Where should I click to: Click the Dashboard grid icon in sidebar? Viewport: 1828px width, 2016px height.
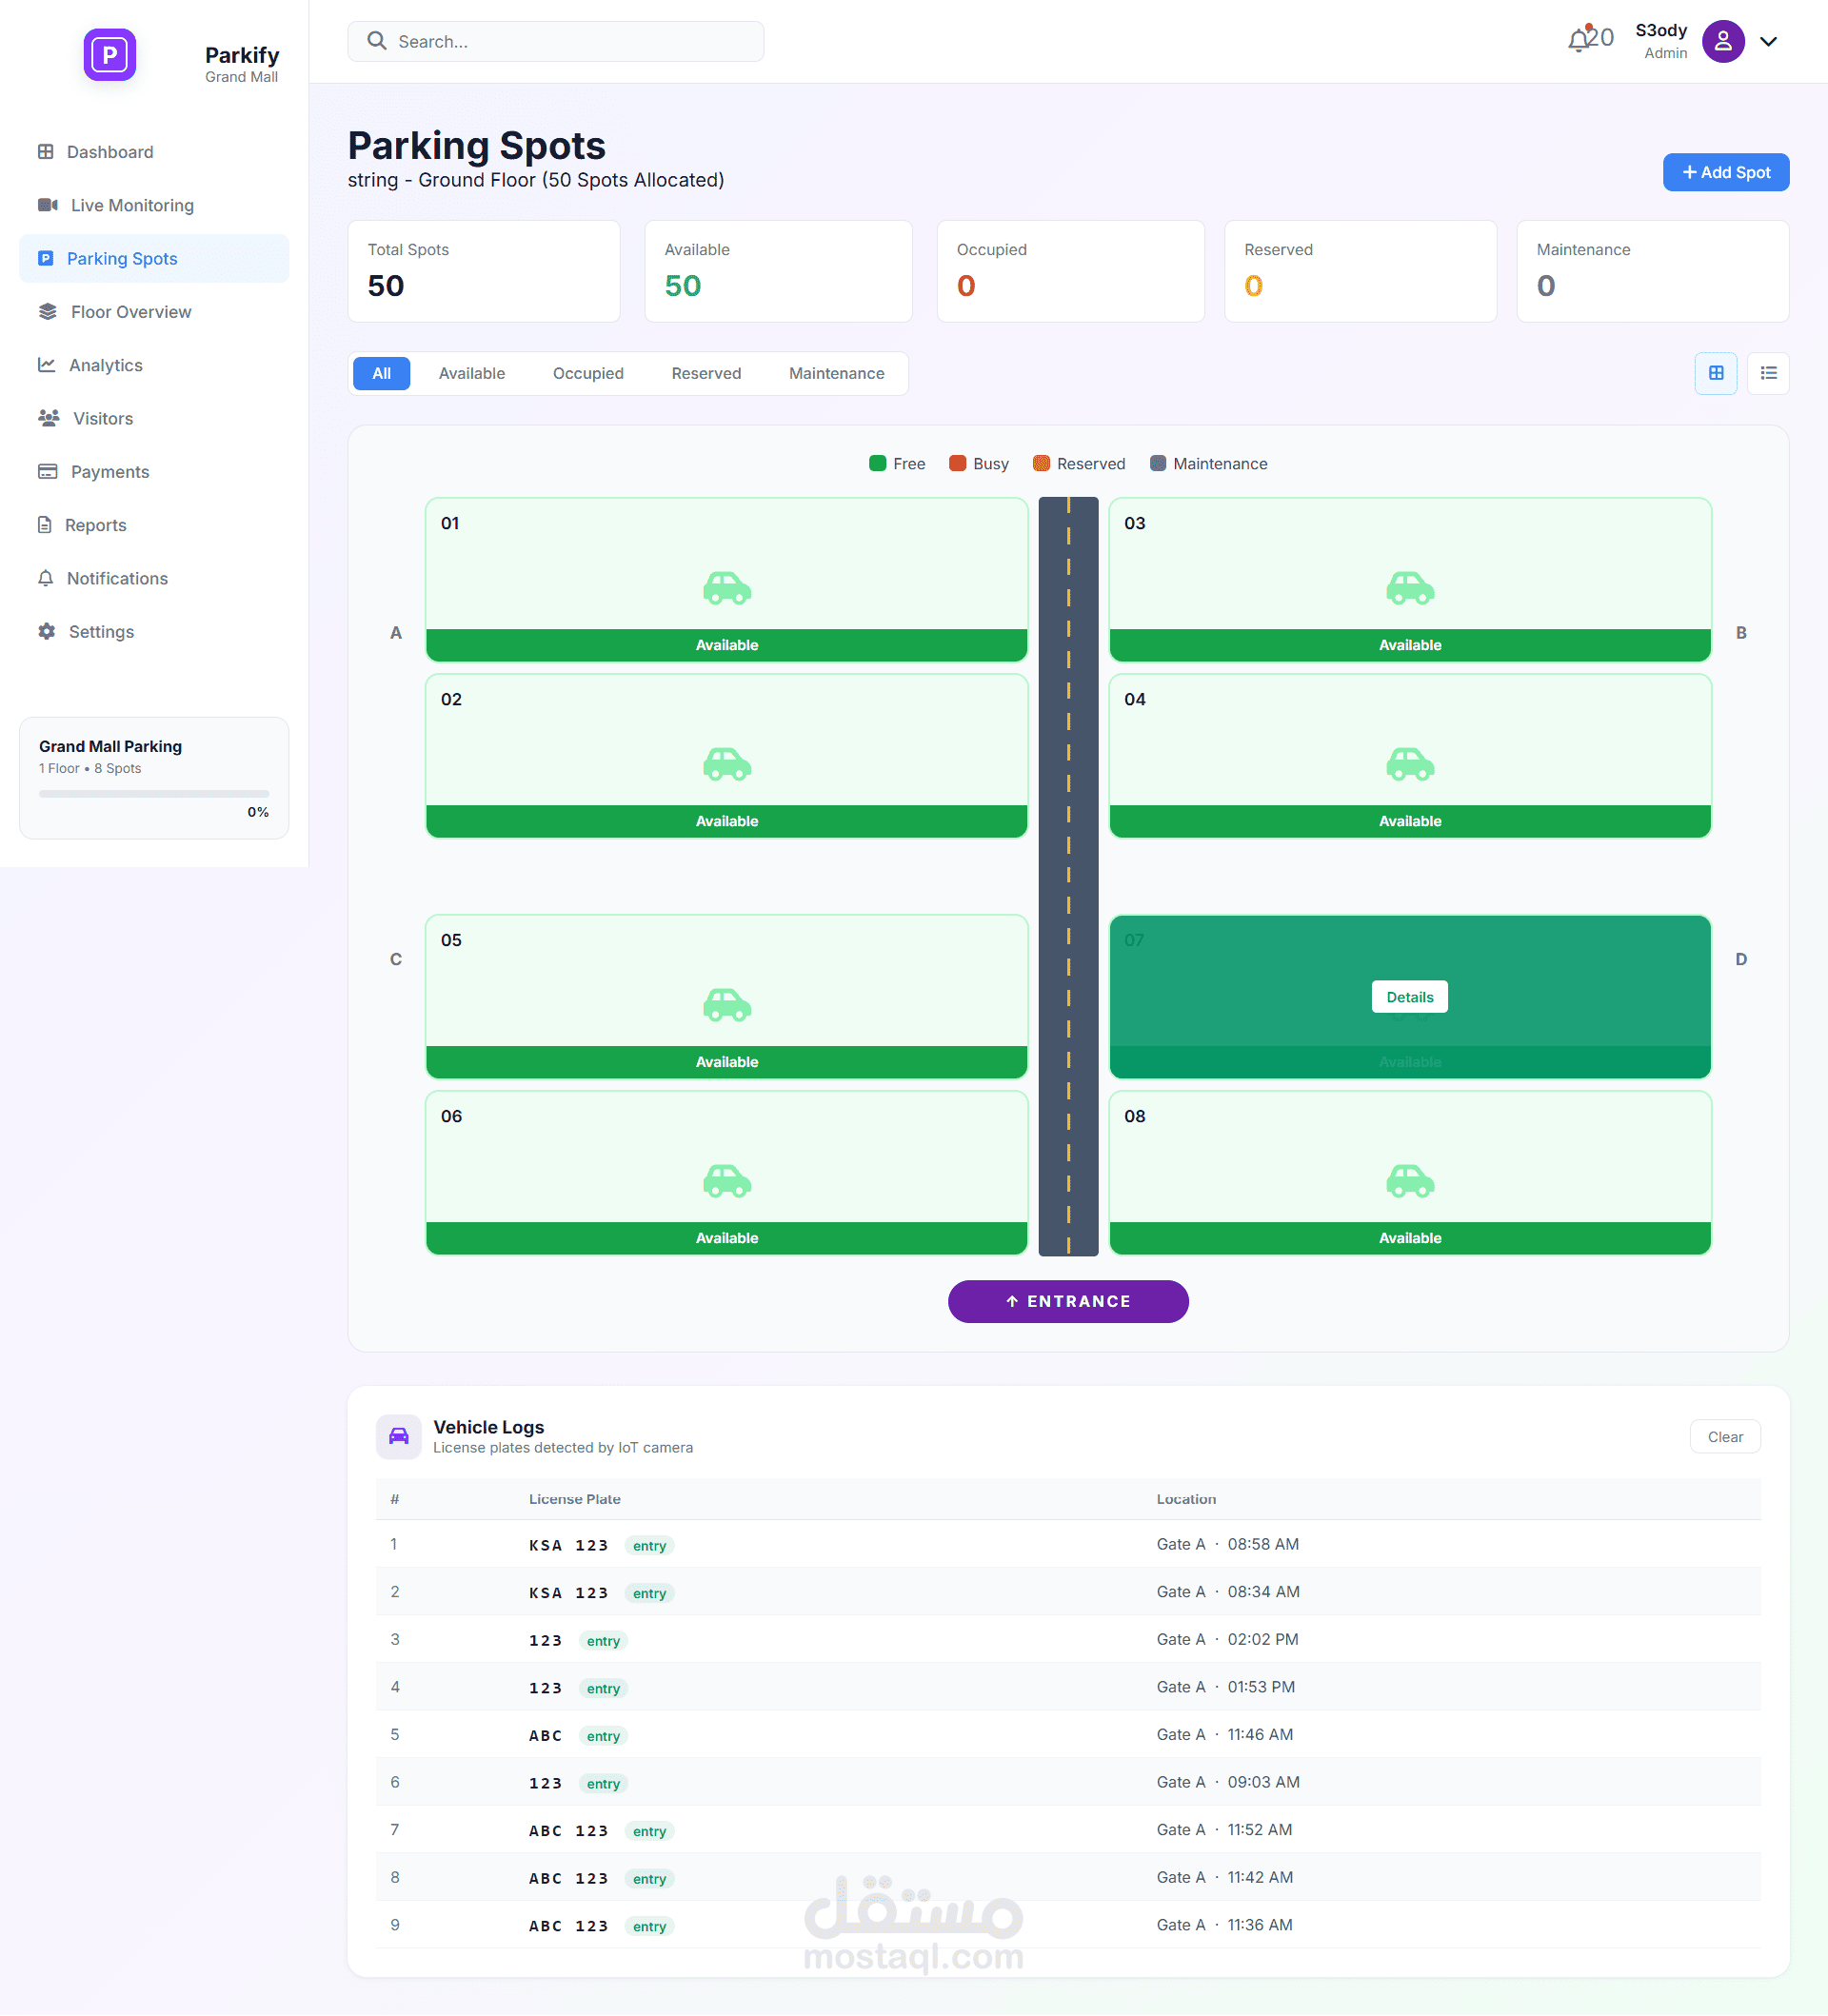45,152
